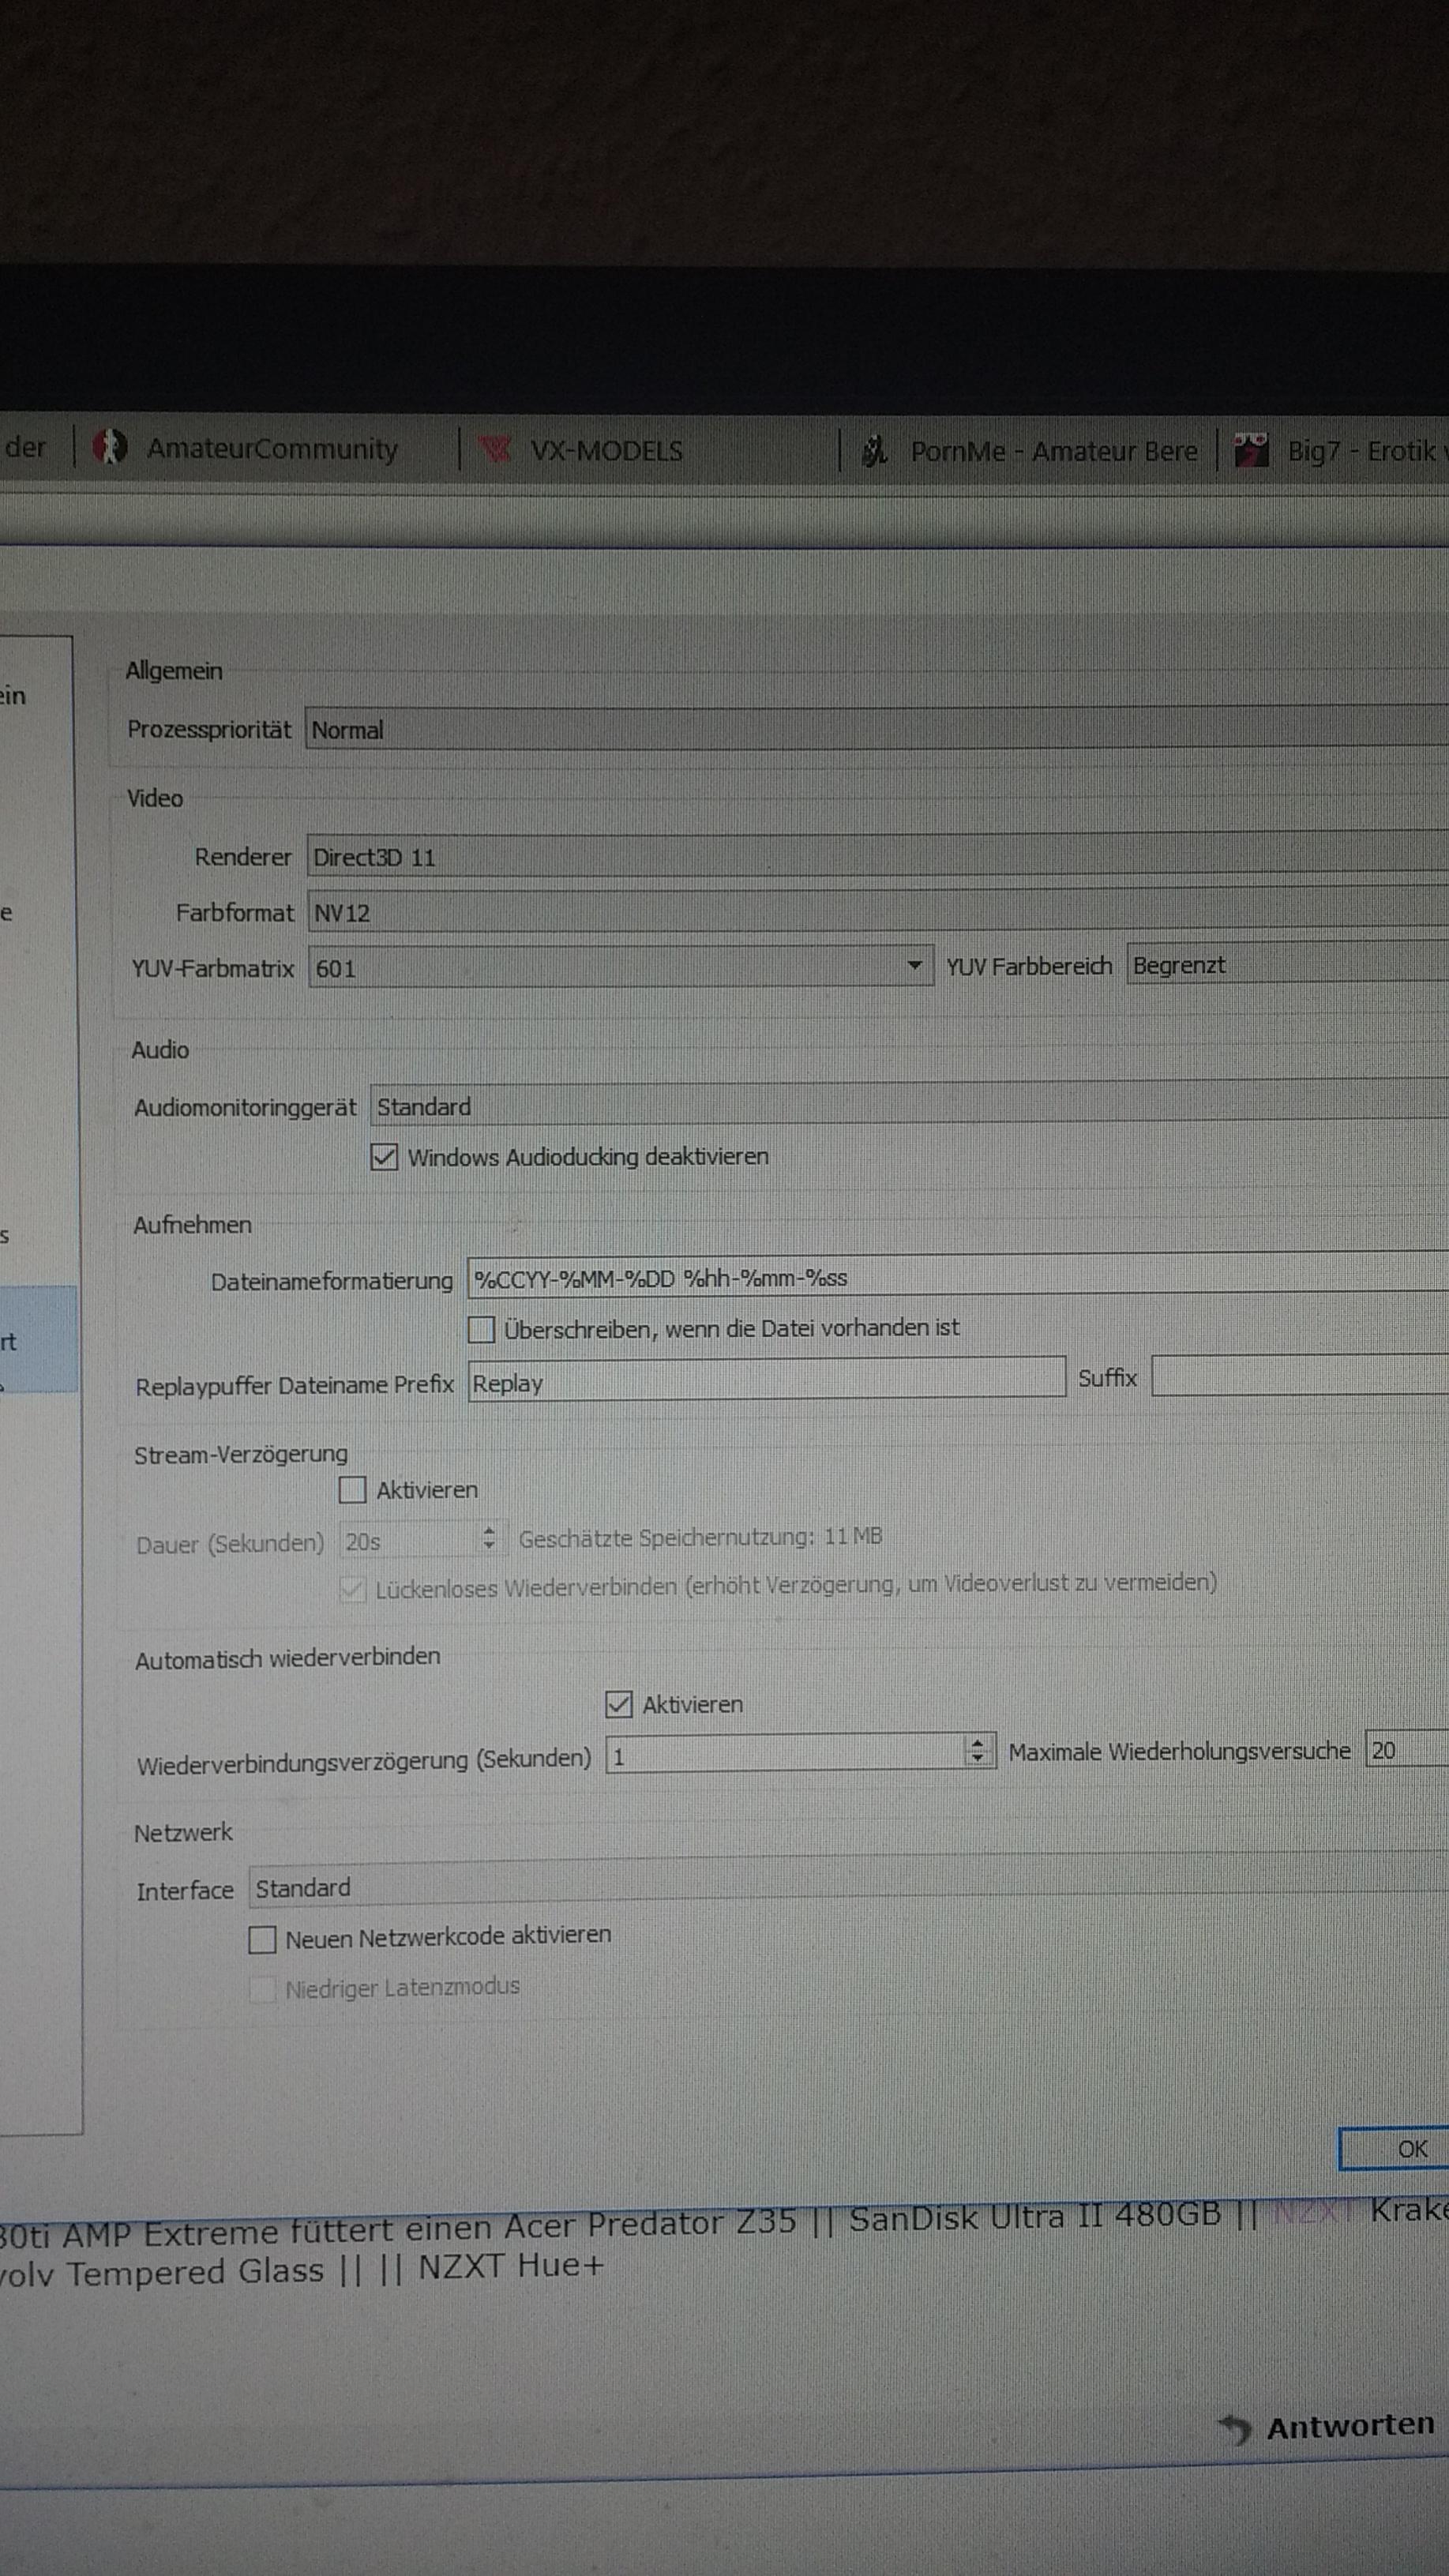Image resolution: width=1449 pixels, height=2576 pixels.
Task: Click the Replaypuffer Dateiname Prefix field
Action: click(x=767, y=1380)
